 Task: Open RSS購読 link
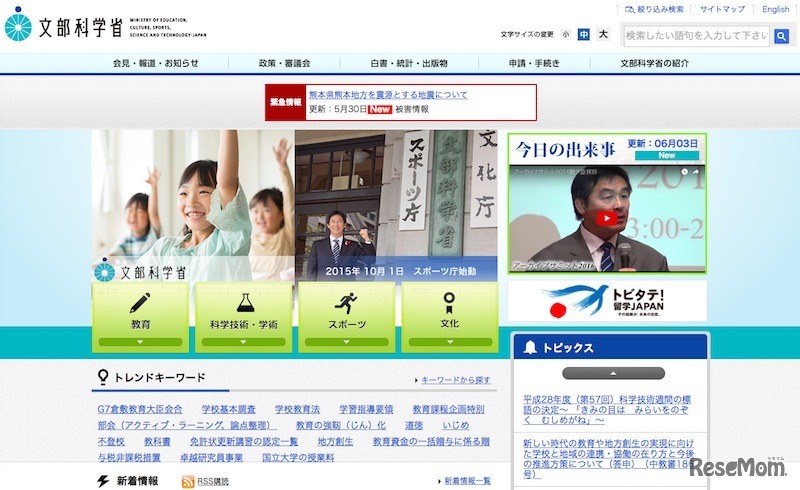(213, 481)
